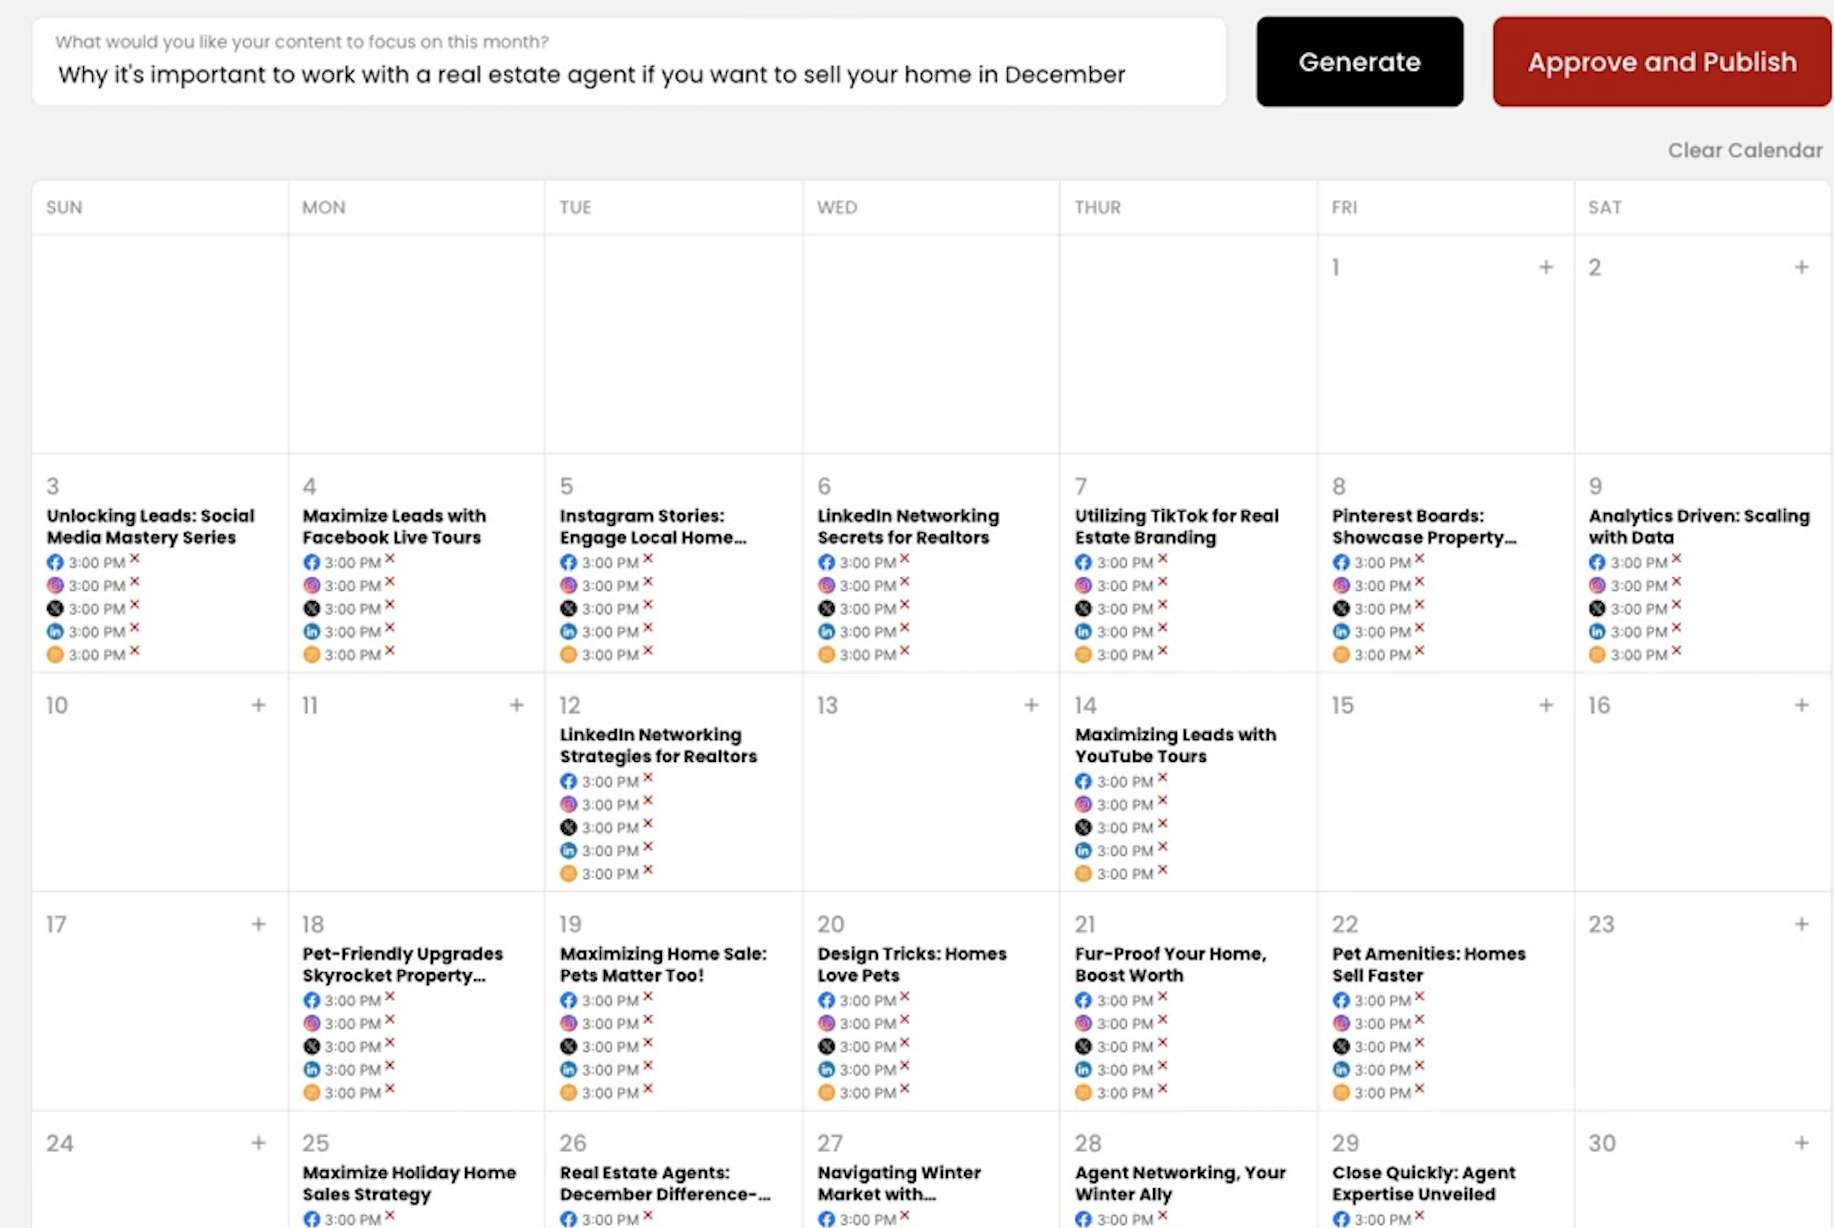Remove the orange-icon slot from Maximize Leads with Facebook Live Tours
This screenshot has height=1228, width=1834.
tap(390, 651)
